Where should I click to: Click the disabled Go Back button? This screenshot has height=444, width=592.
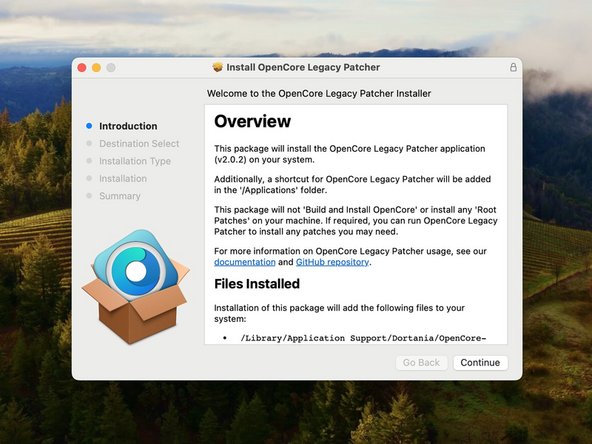pos(421,362)
